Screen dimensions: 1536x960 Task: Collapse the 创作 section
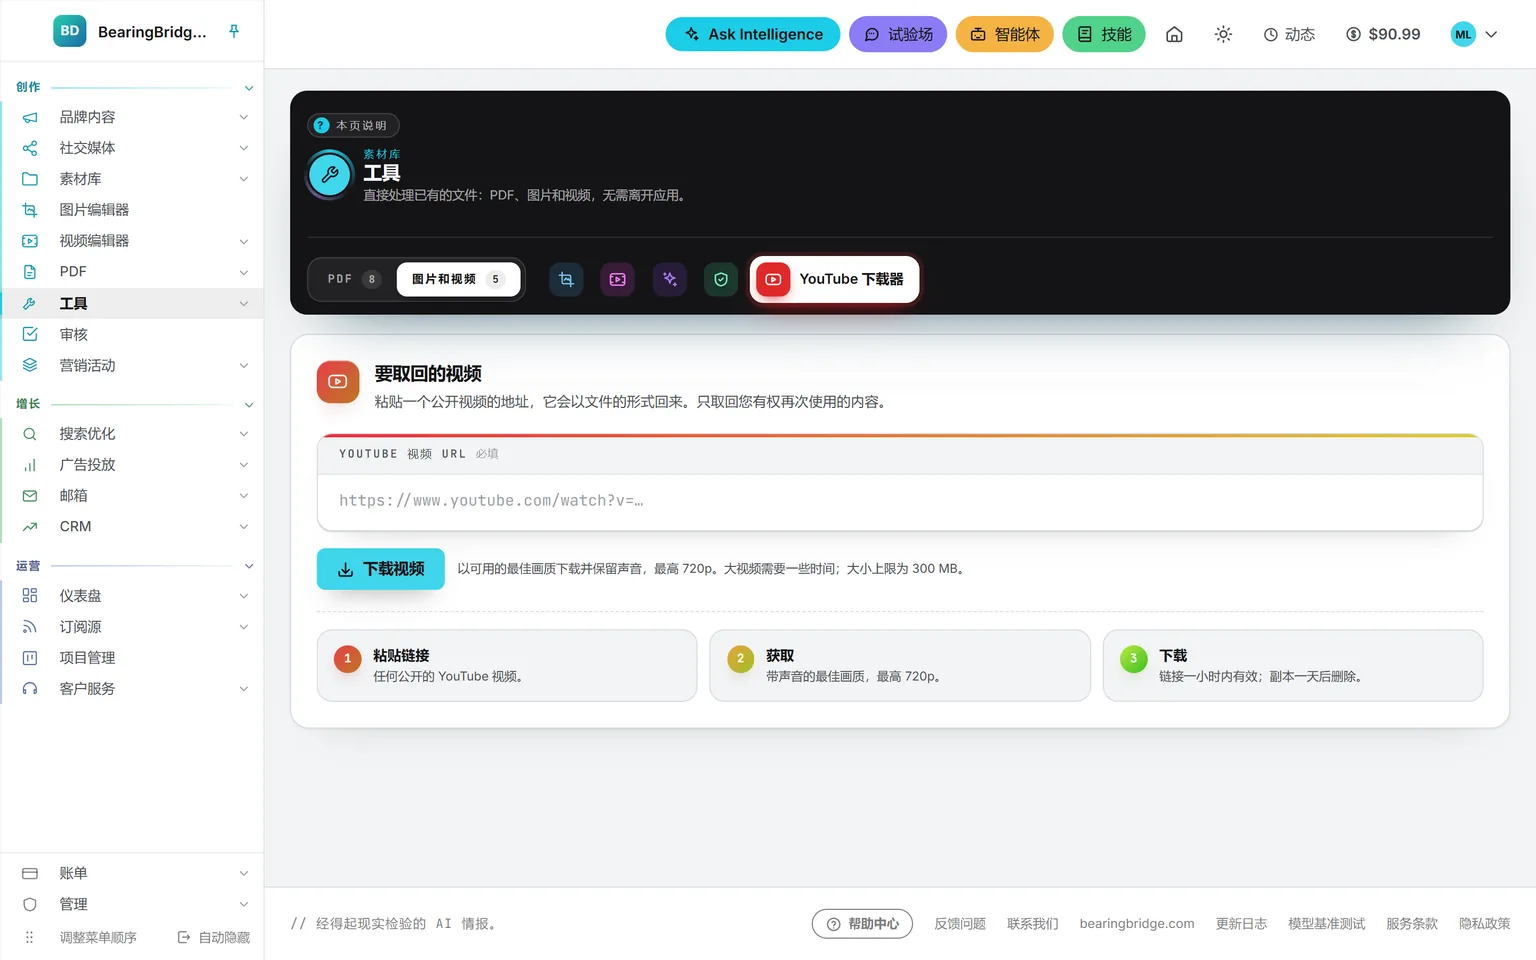[x=249, y=88]
